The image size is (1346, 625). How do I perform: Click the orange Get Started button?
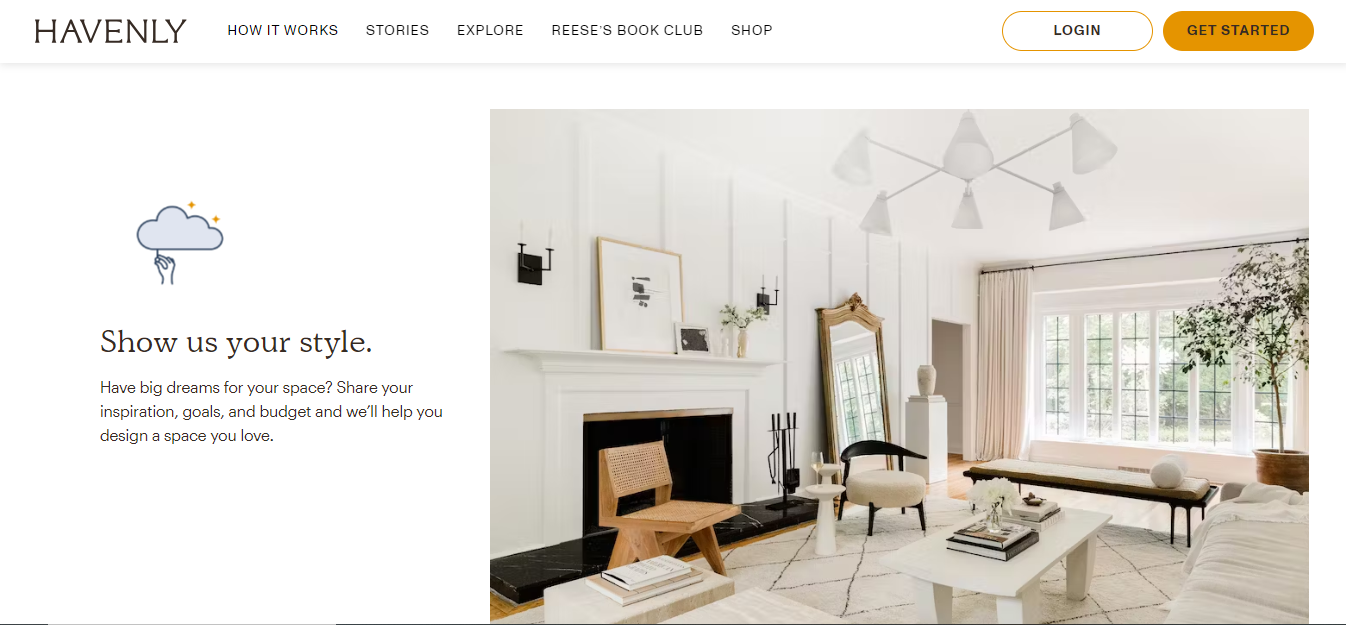[1238, 31]
